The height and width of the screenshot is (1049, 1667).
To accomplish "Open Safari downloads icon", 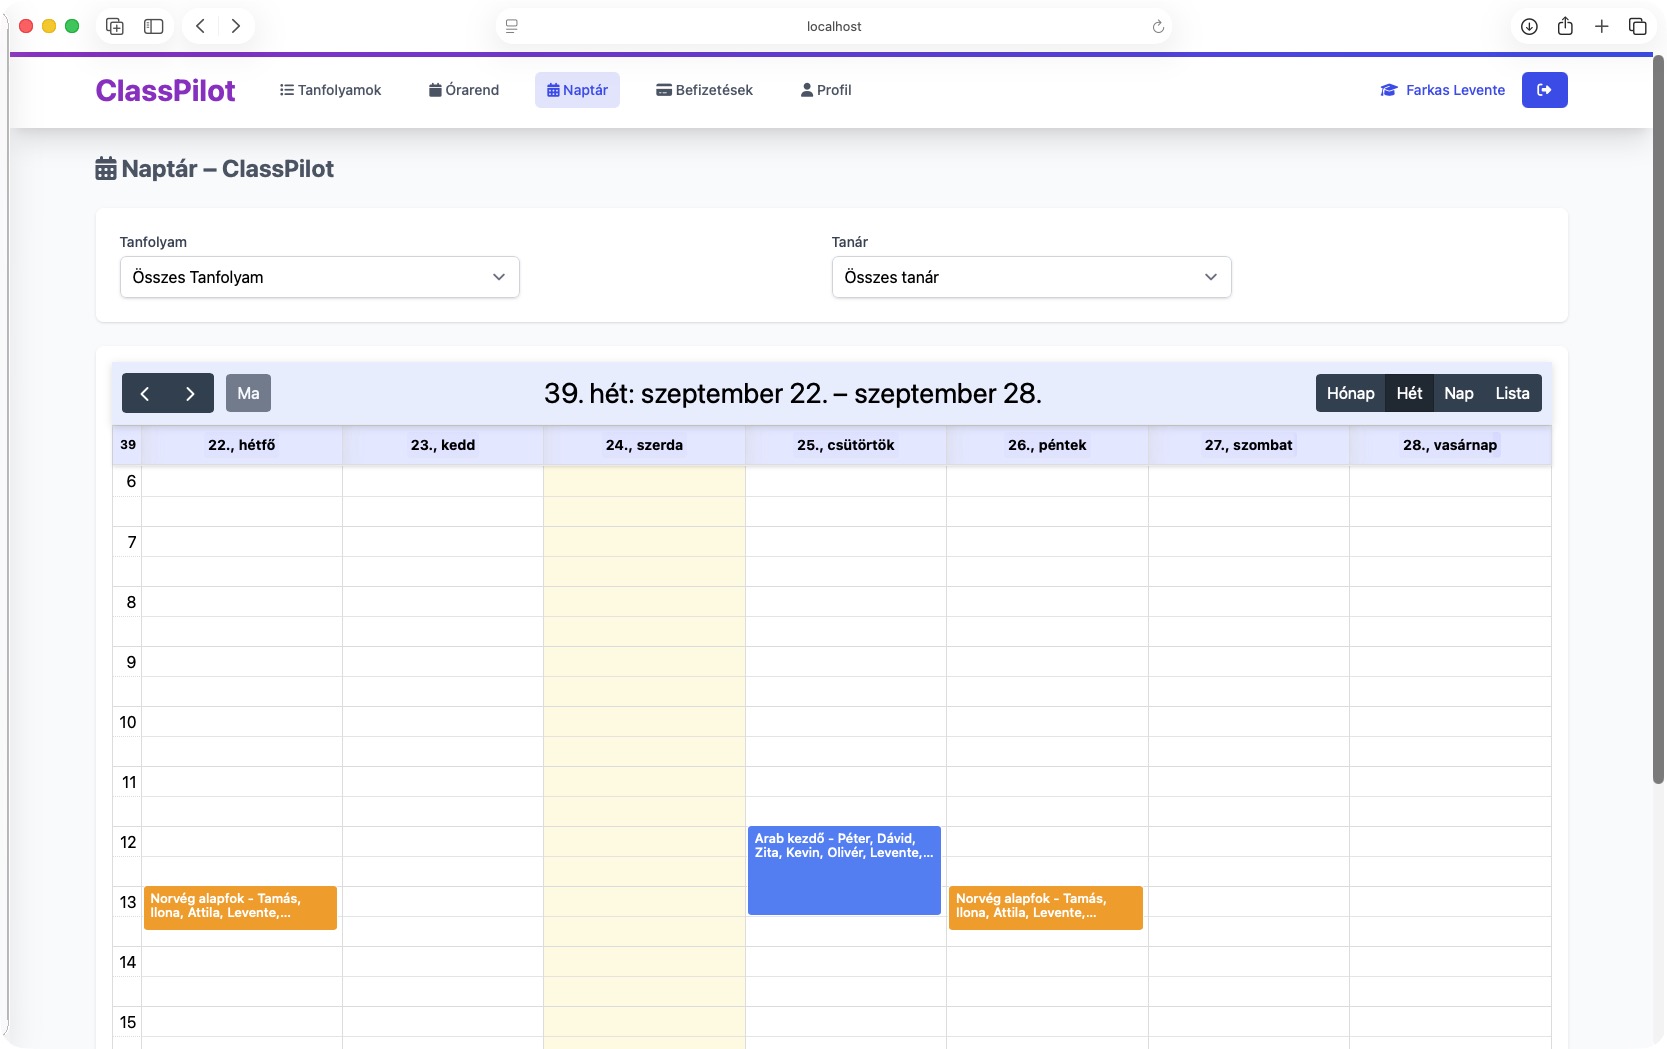I will click(x=1529, y=27).
